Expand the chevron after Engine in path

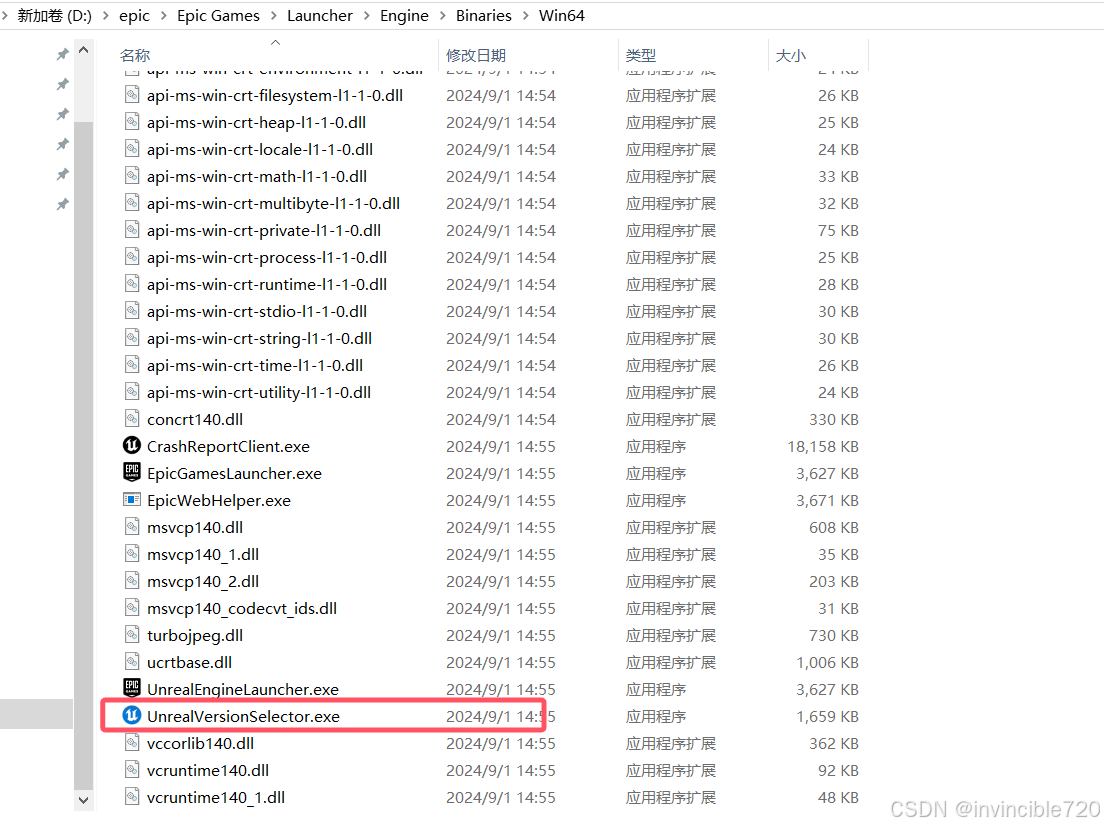(x=442, y=15)
